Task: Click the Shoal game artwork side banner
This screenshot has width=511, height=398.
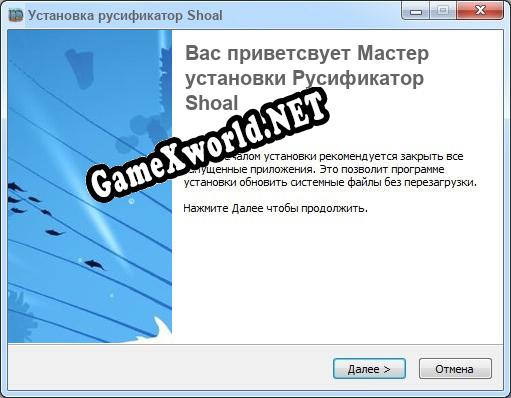Action: pos(90,186)
